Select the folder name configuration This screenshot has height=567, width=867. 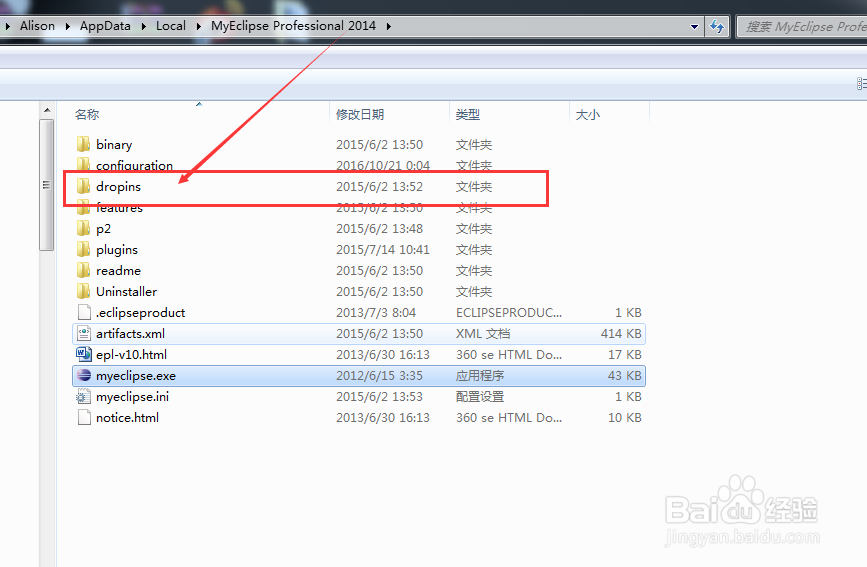tap(134, 165)
